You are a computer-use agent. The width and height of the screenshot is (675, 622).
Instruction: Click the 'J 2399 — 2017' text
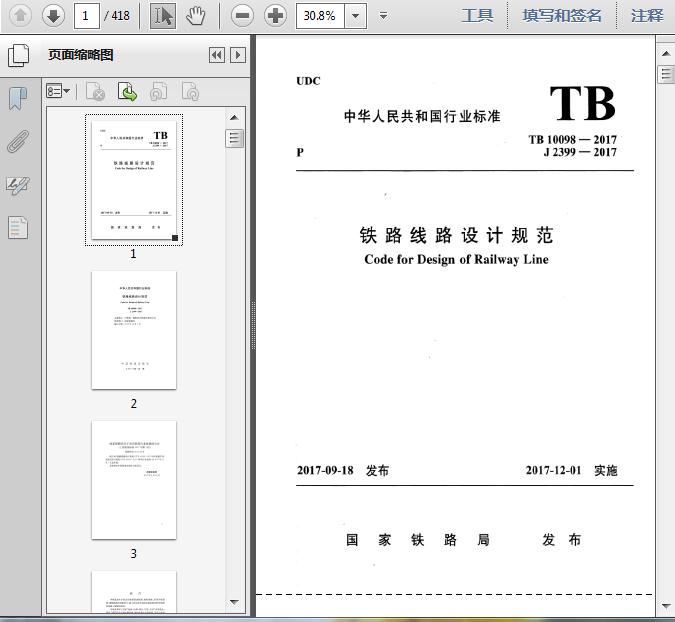pos(580,152)
